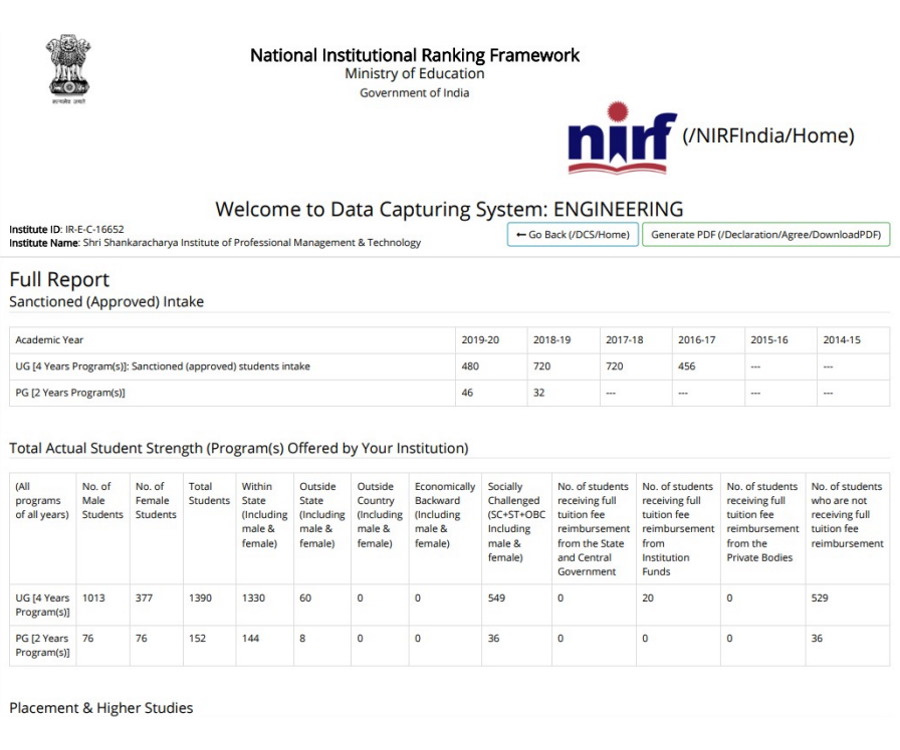Click UG intake value 456
Image resolution: width=900 pixels, height=750 pixels.
click(686, 366)
